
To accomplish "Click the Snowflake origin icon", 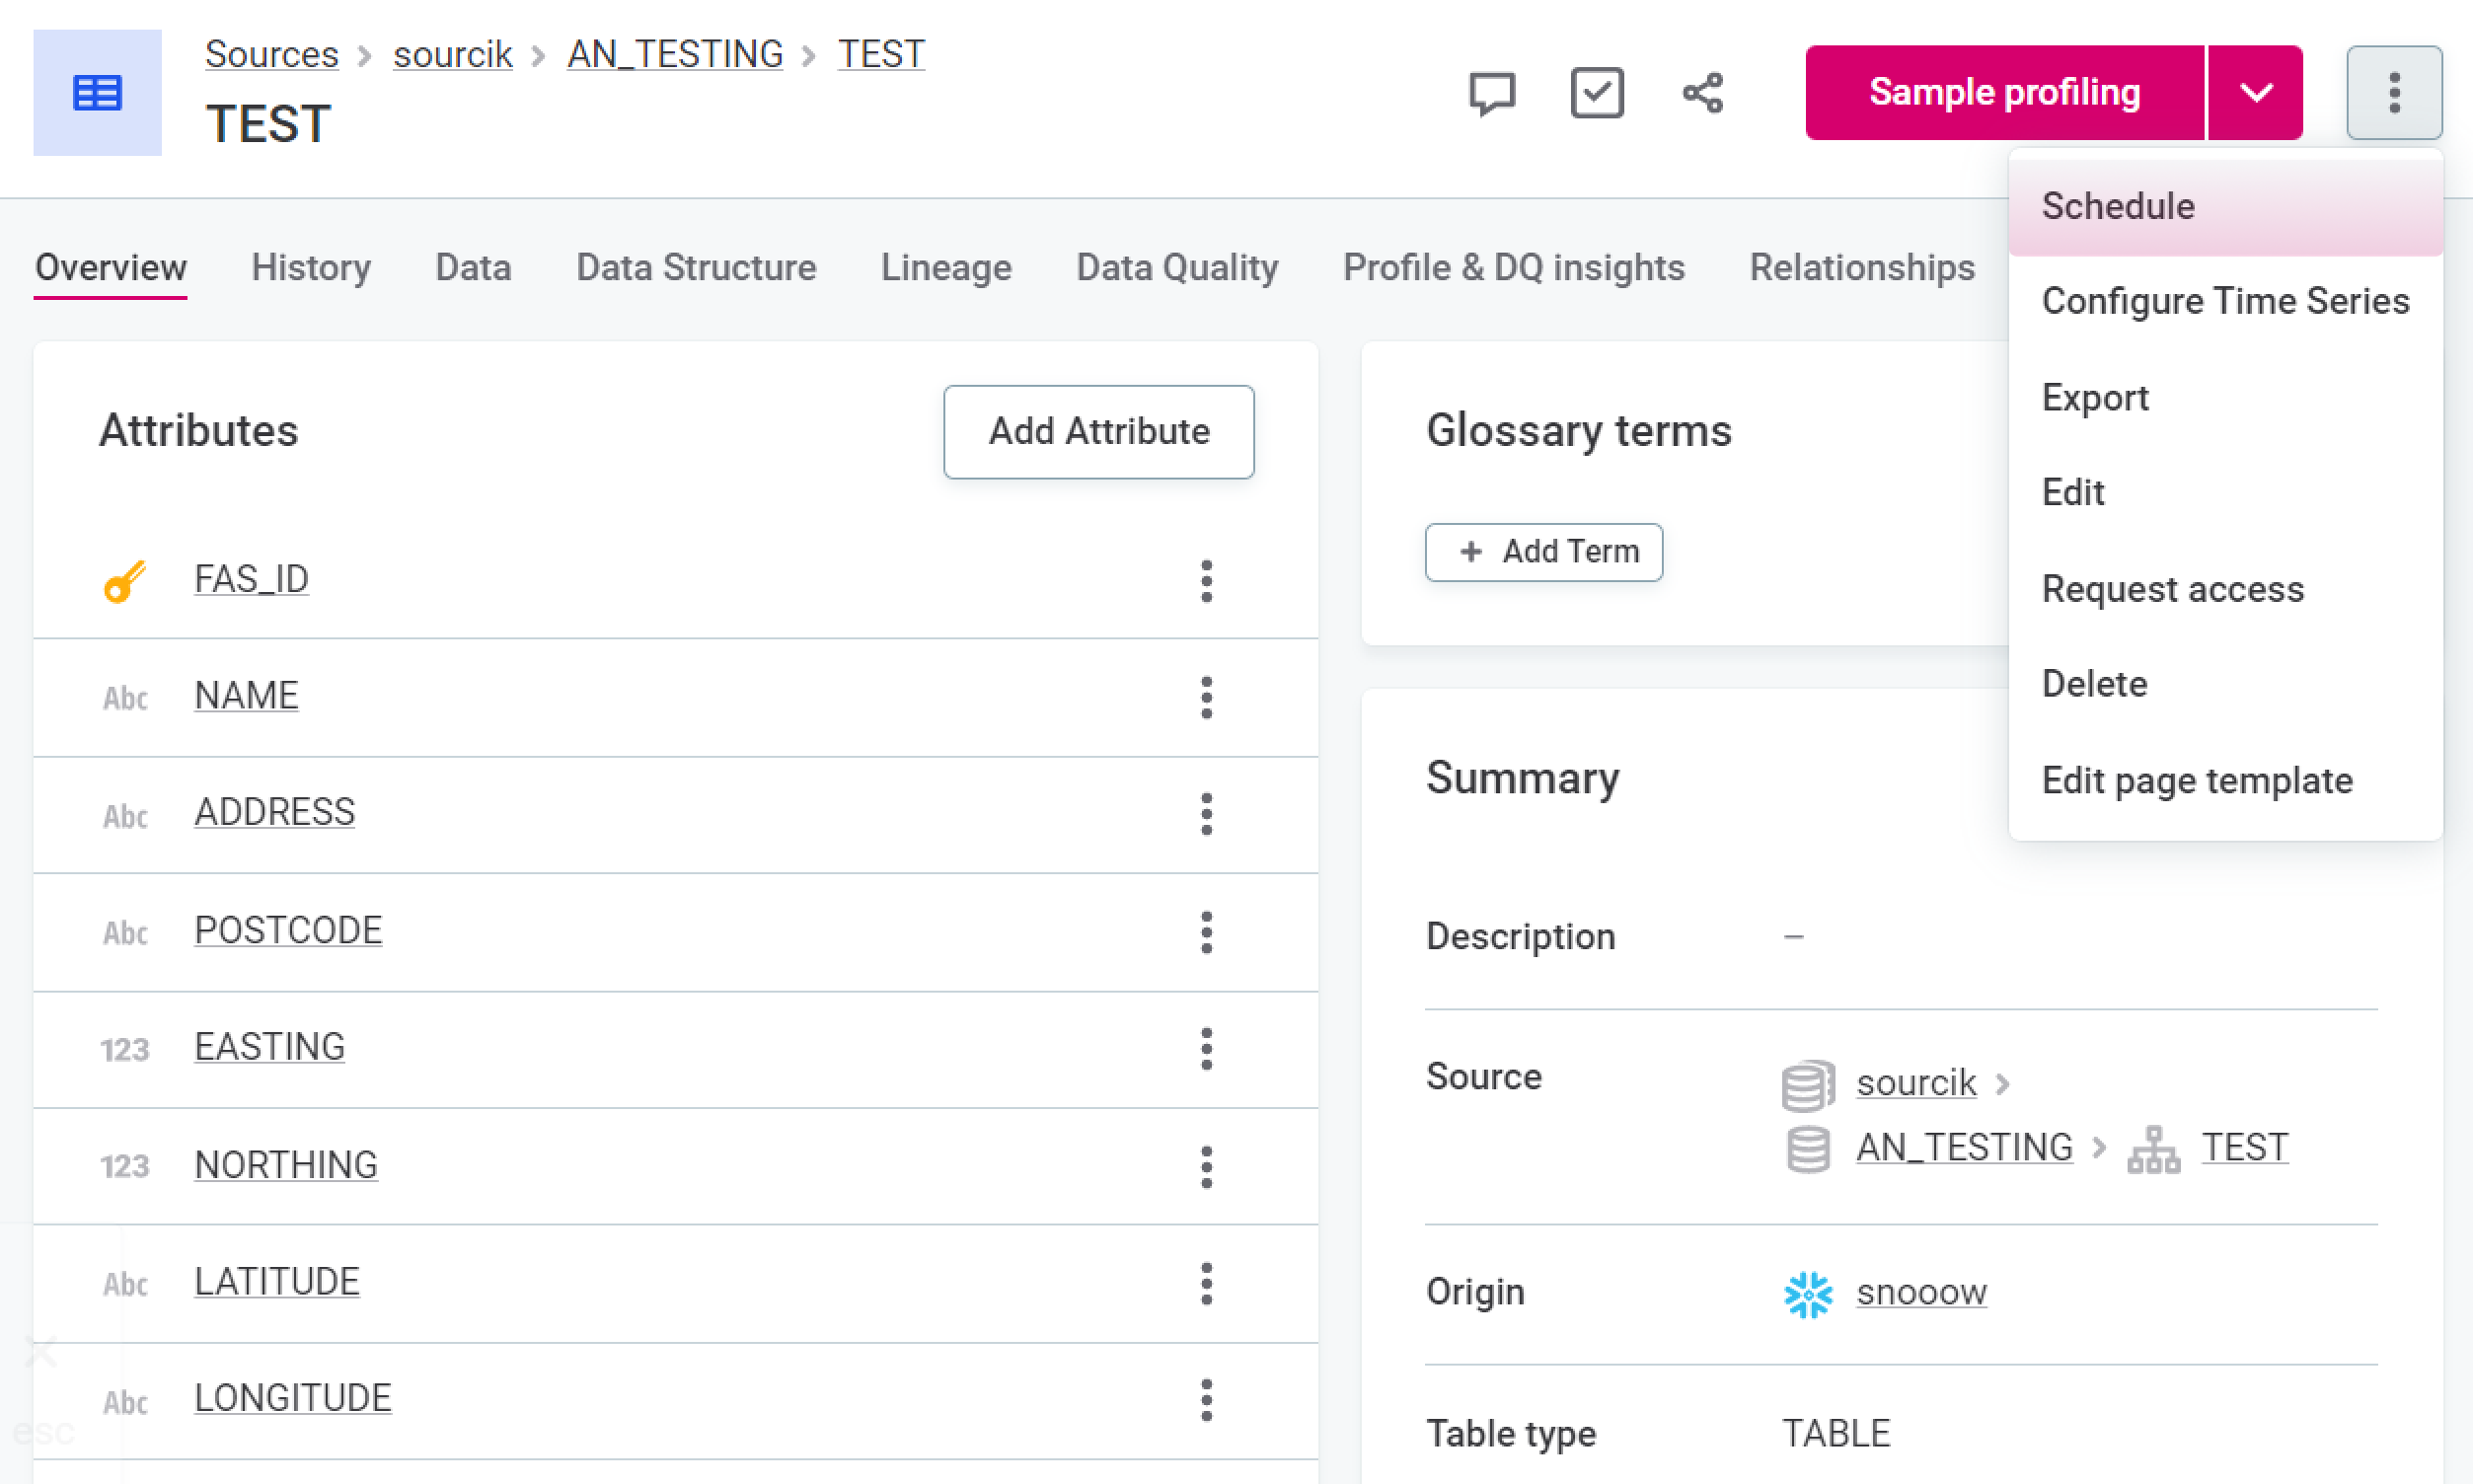I will (1807, 1294).
